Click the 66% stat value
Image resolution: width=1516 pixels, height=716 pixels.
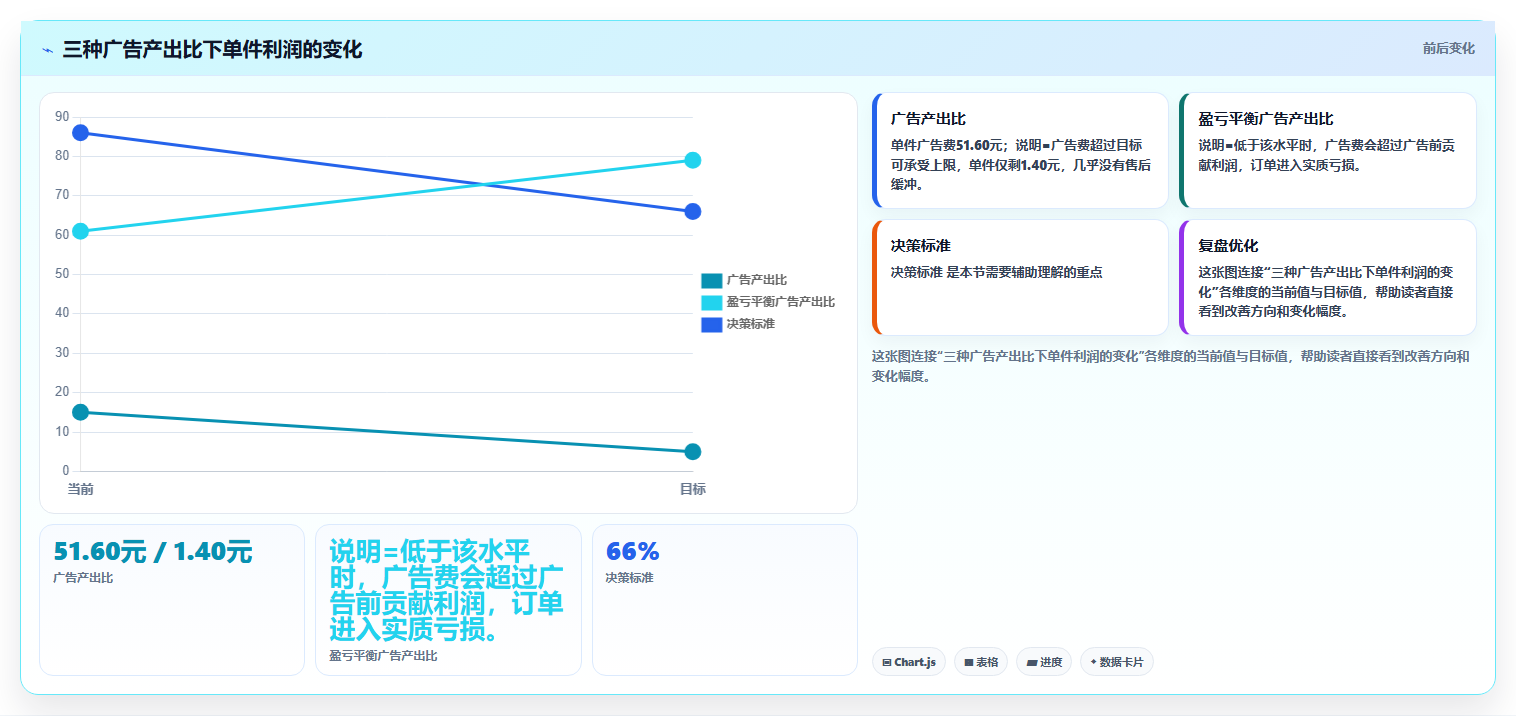(x=633, y=552)
